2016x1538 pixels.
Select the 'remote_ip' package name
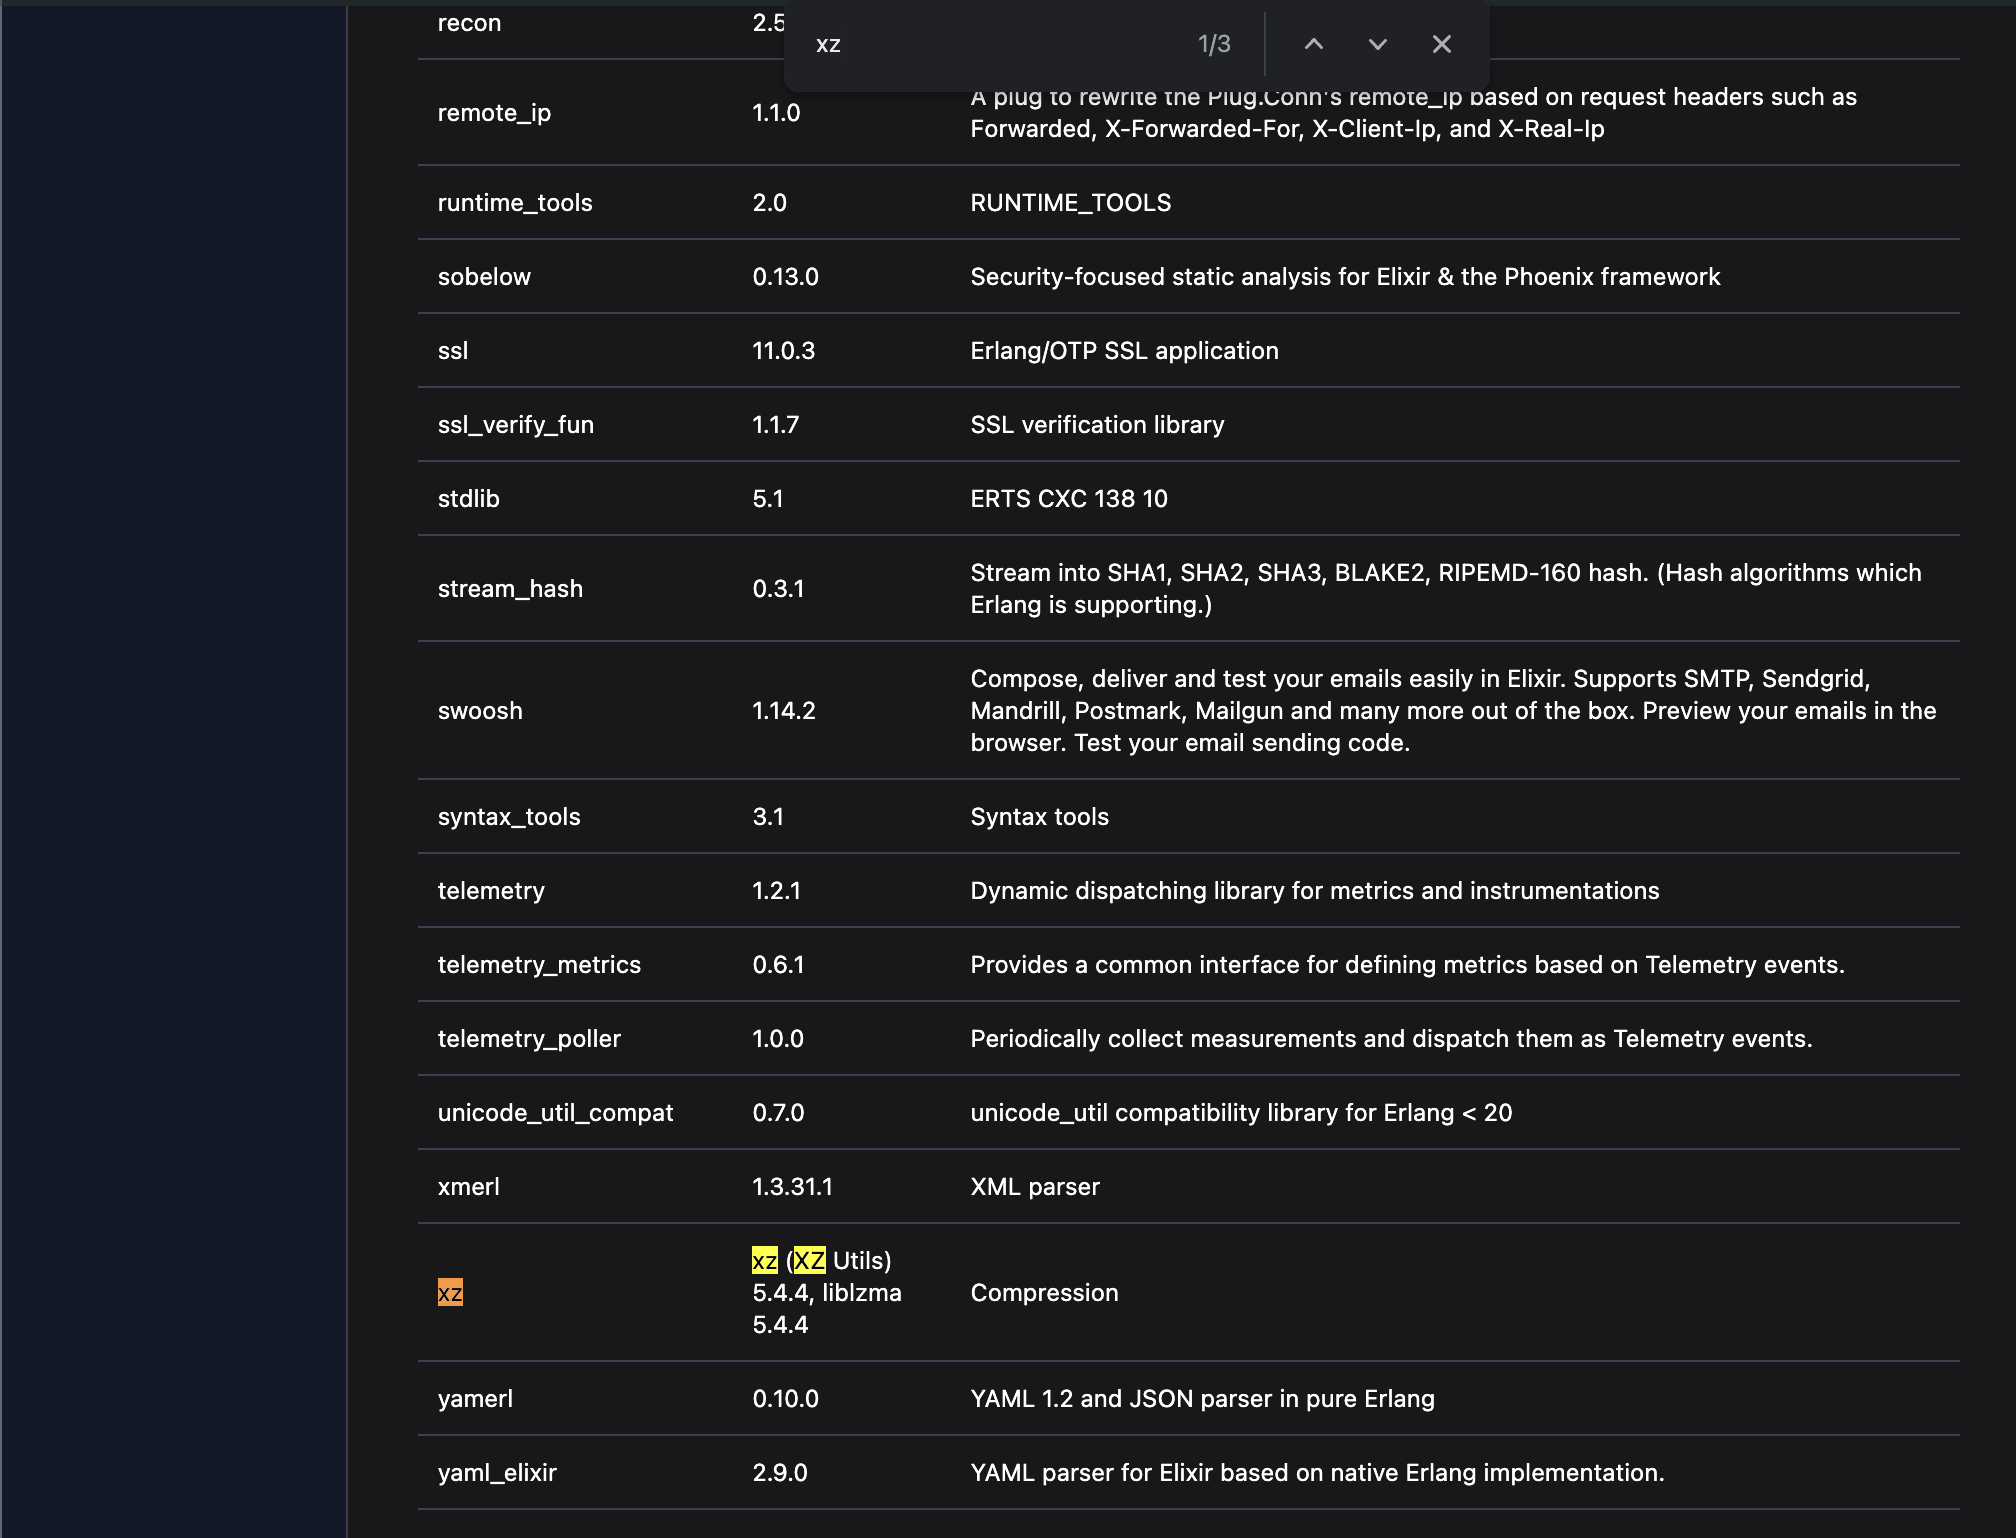(x=494, y=113)
